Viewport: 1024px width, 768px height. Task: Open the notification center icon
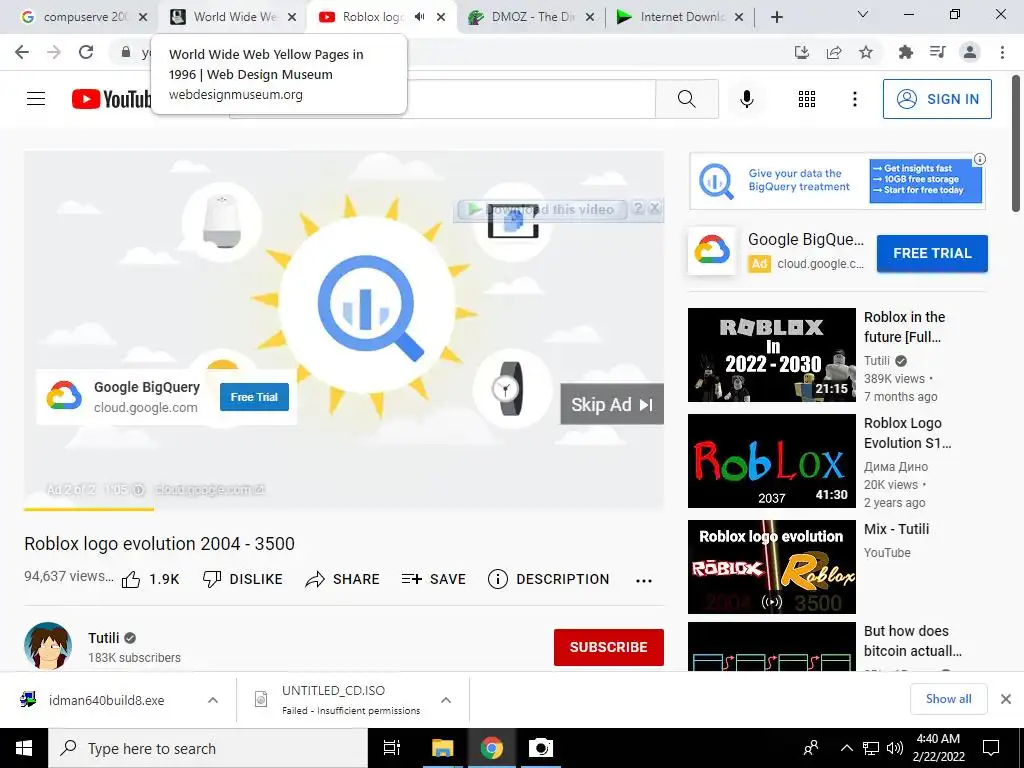tap(991, 748)
